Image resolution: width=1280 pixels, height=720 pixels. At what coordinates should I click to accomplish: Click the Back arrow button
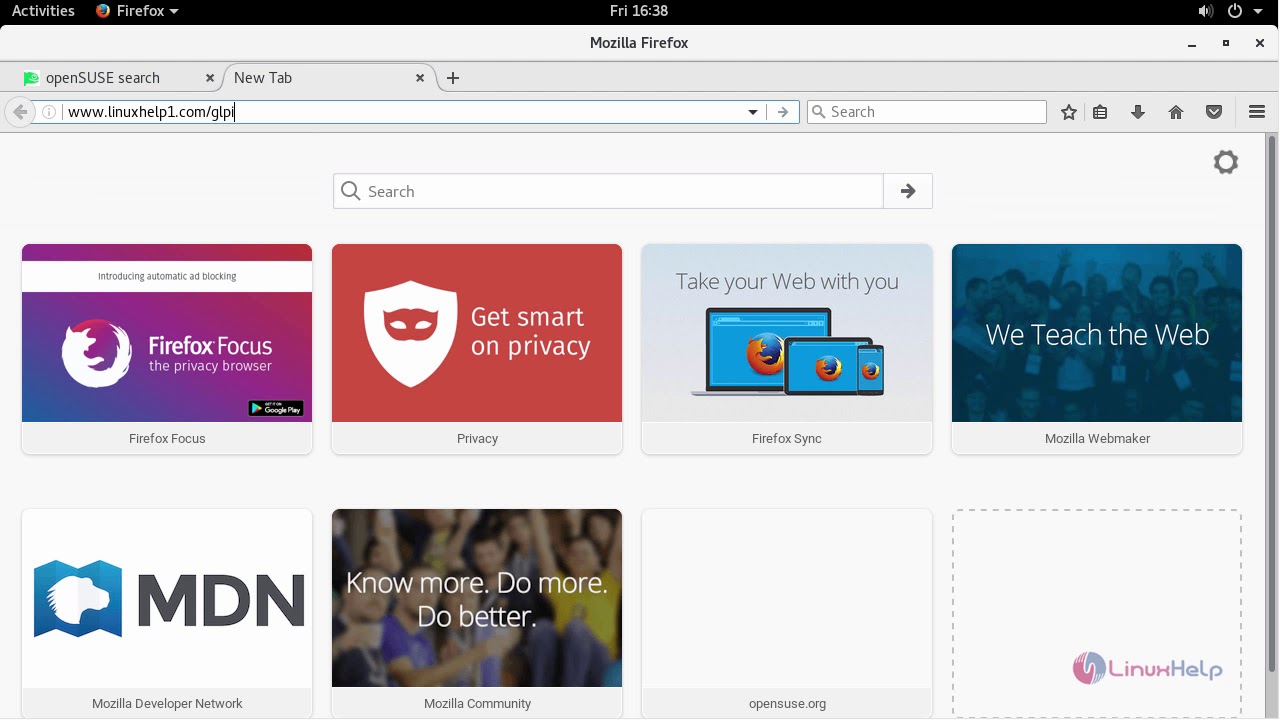tap(20, 112)
